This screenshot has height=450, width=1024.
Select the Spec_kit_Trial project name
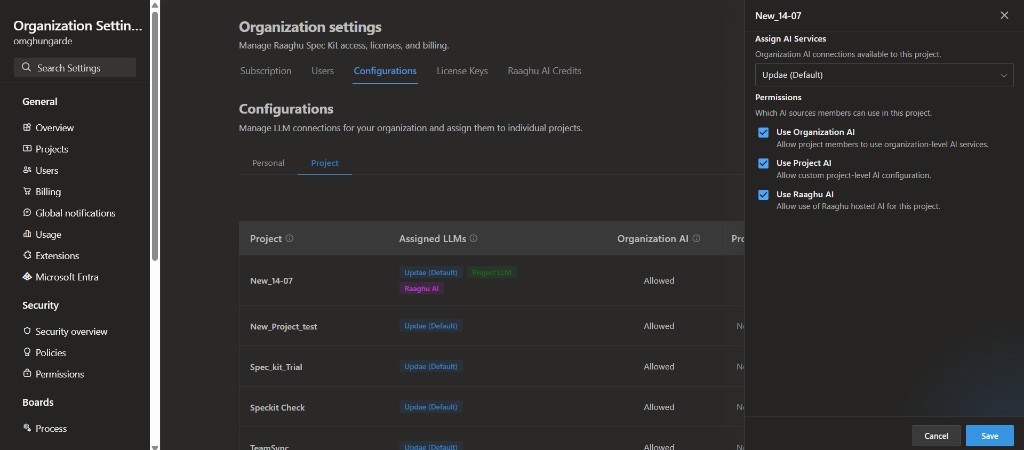coord(276,367)
